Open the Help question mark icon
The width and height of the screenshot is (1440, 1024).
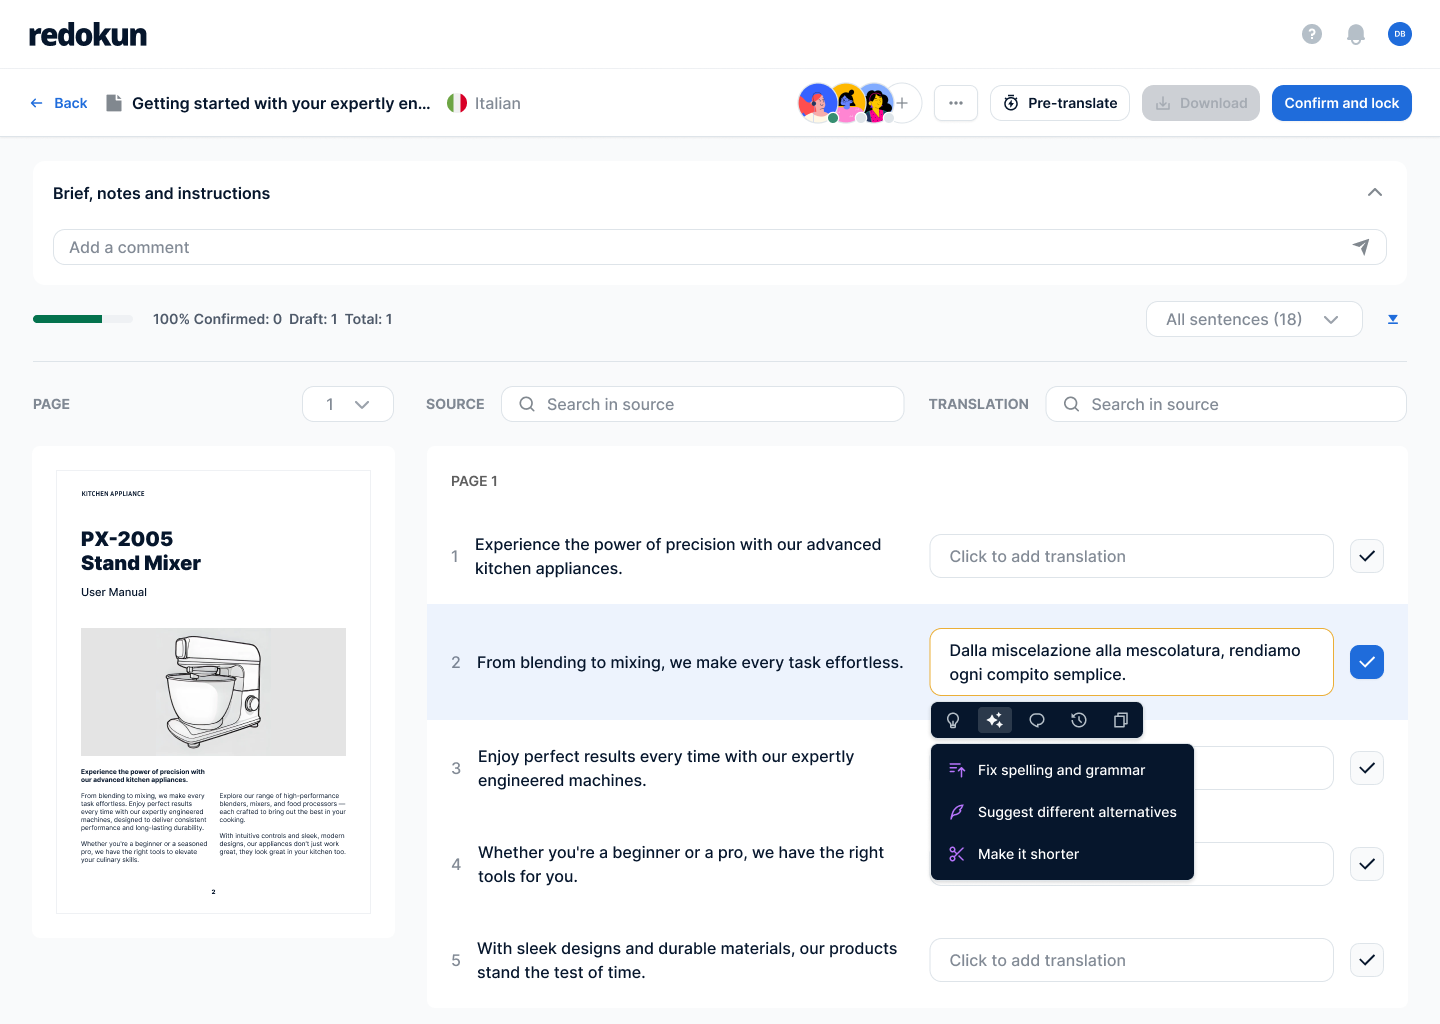coord(1311,34)
